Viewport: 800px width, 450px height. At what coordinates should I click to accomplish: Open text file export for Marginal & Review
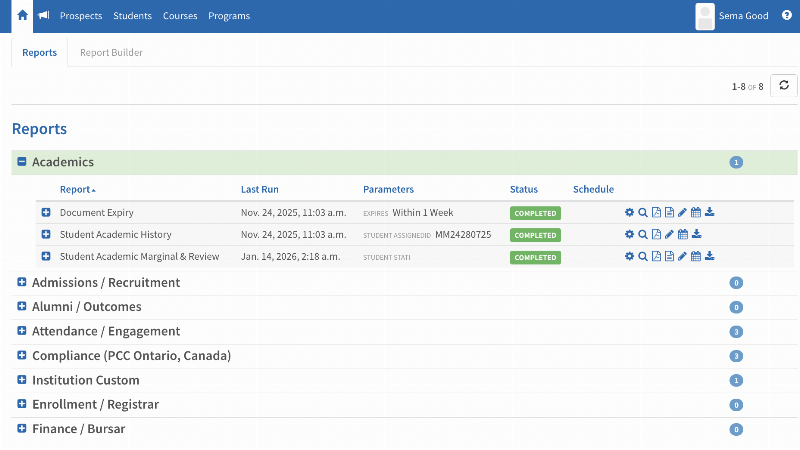click(x=669, y=257)
